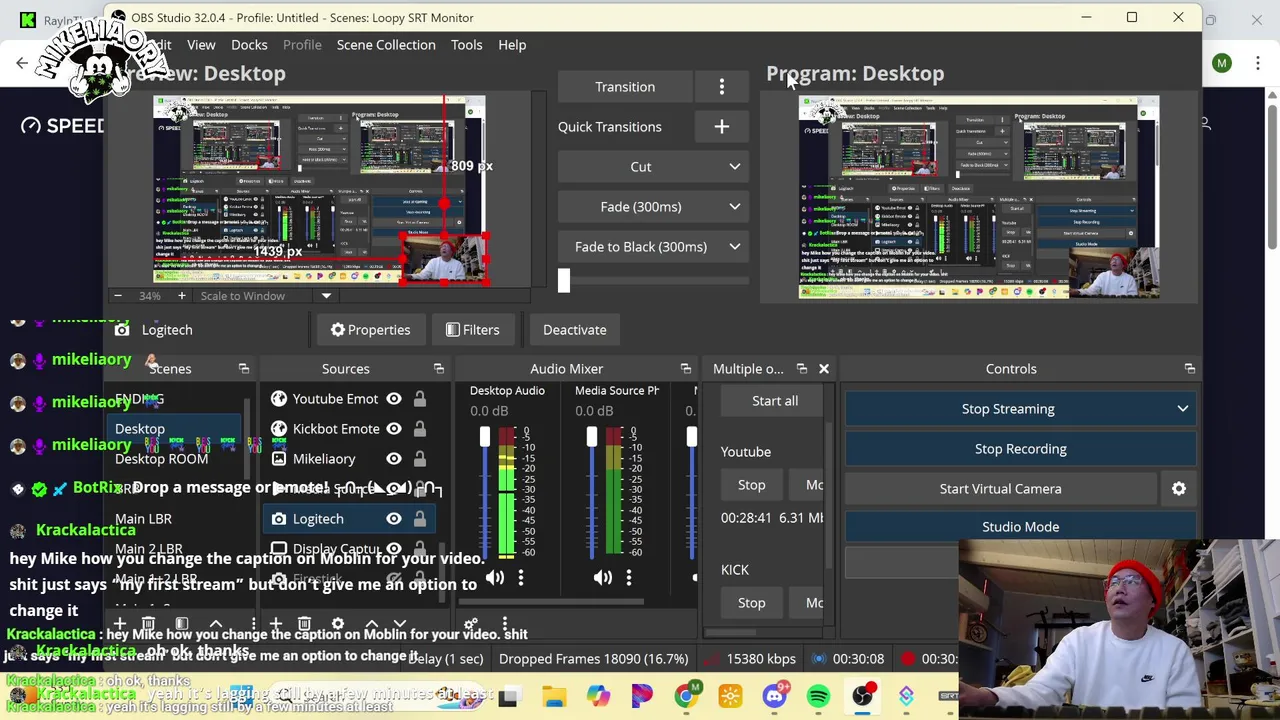1280x720 pixels.
Task: Hide the Logitech camera source
Action: (394, 519)
